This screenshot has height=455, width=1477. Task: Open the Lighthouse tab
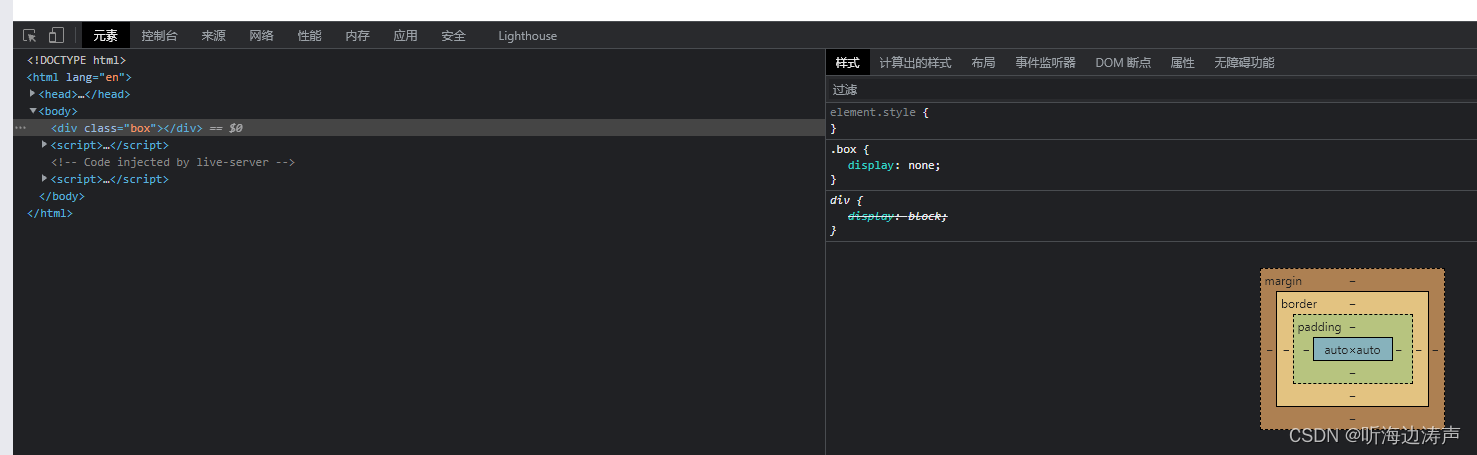pos(527,36)
